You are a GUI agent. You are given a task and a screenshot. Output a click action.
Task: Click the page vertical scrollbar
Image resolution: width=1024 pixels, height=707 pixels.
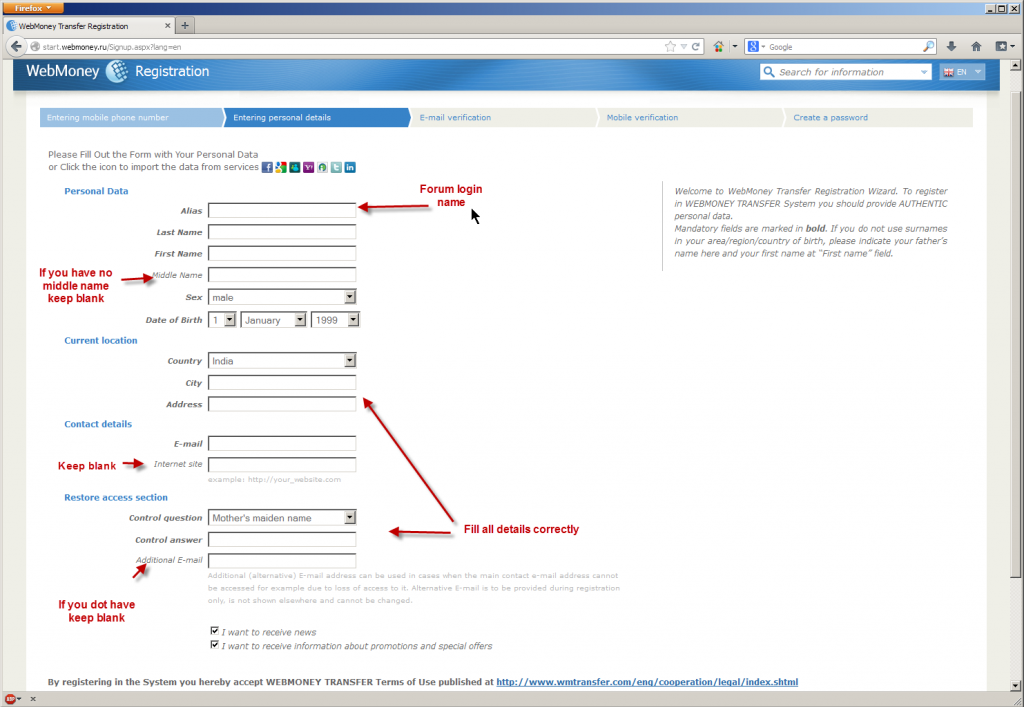[1015, 334]
